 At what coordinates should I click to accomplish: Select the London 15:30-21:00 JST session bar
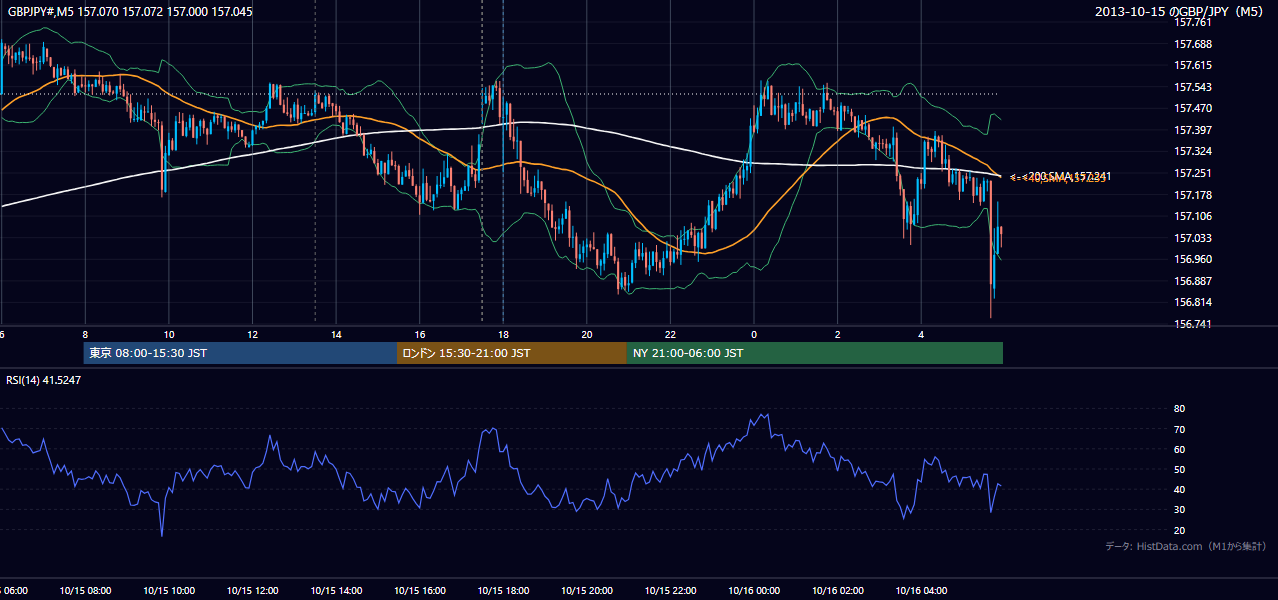511,353
